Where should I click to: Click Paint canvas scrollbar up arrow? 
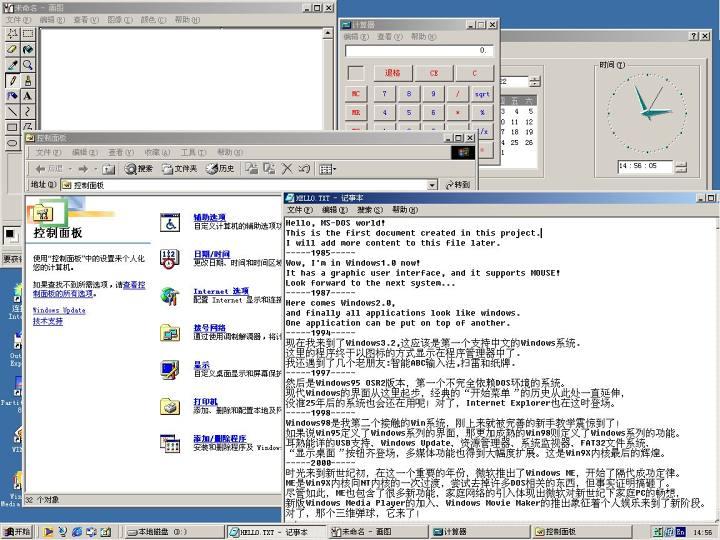point(328,33)
